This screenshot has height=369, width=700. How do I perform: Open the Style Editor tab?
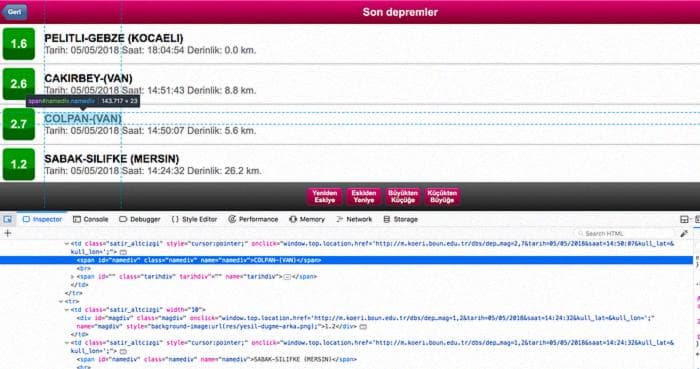point(194,219)
